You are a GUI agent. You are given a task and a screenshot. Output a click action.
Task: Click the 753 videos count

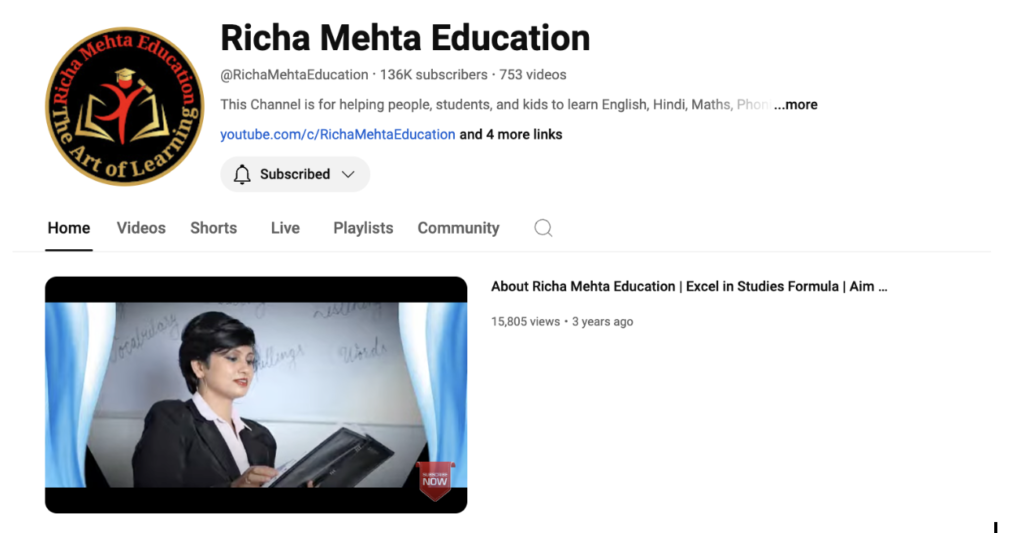click(533, 75)
